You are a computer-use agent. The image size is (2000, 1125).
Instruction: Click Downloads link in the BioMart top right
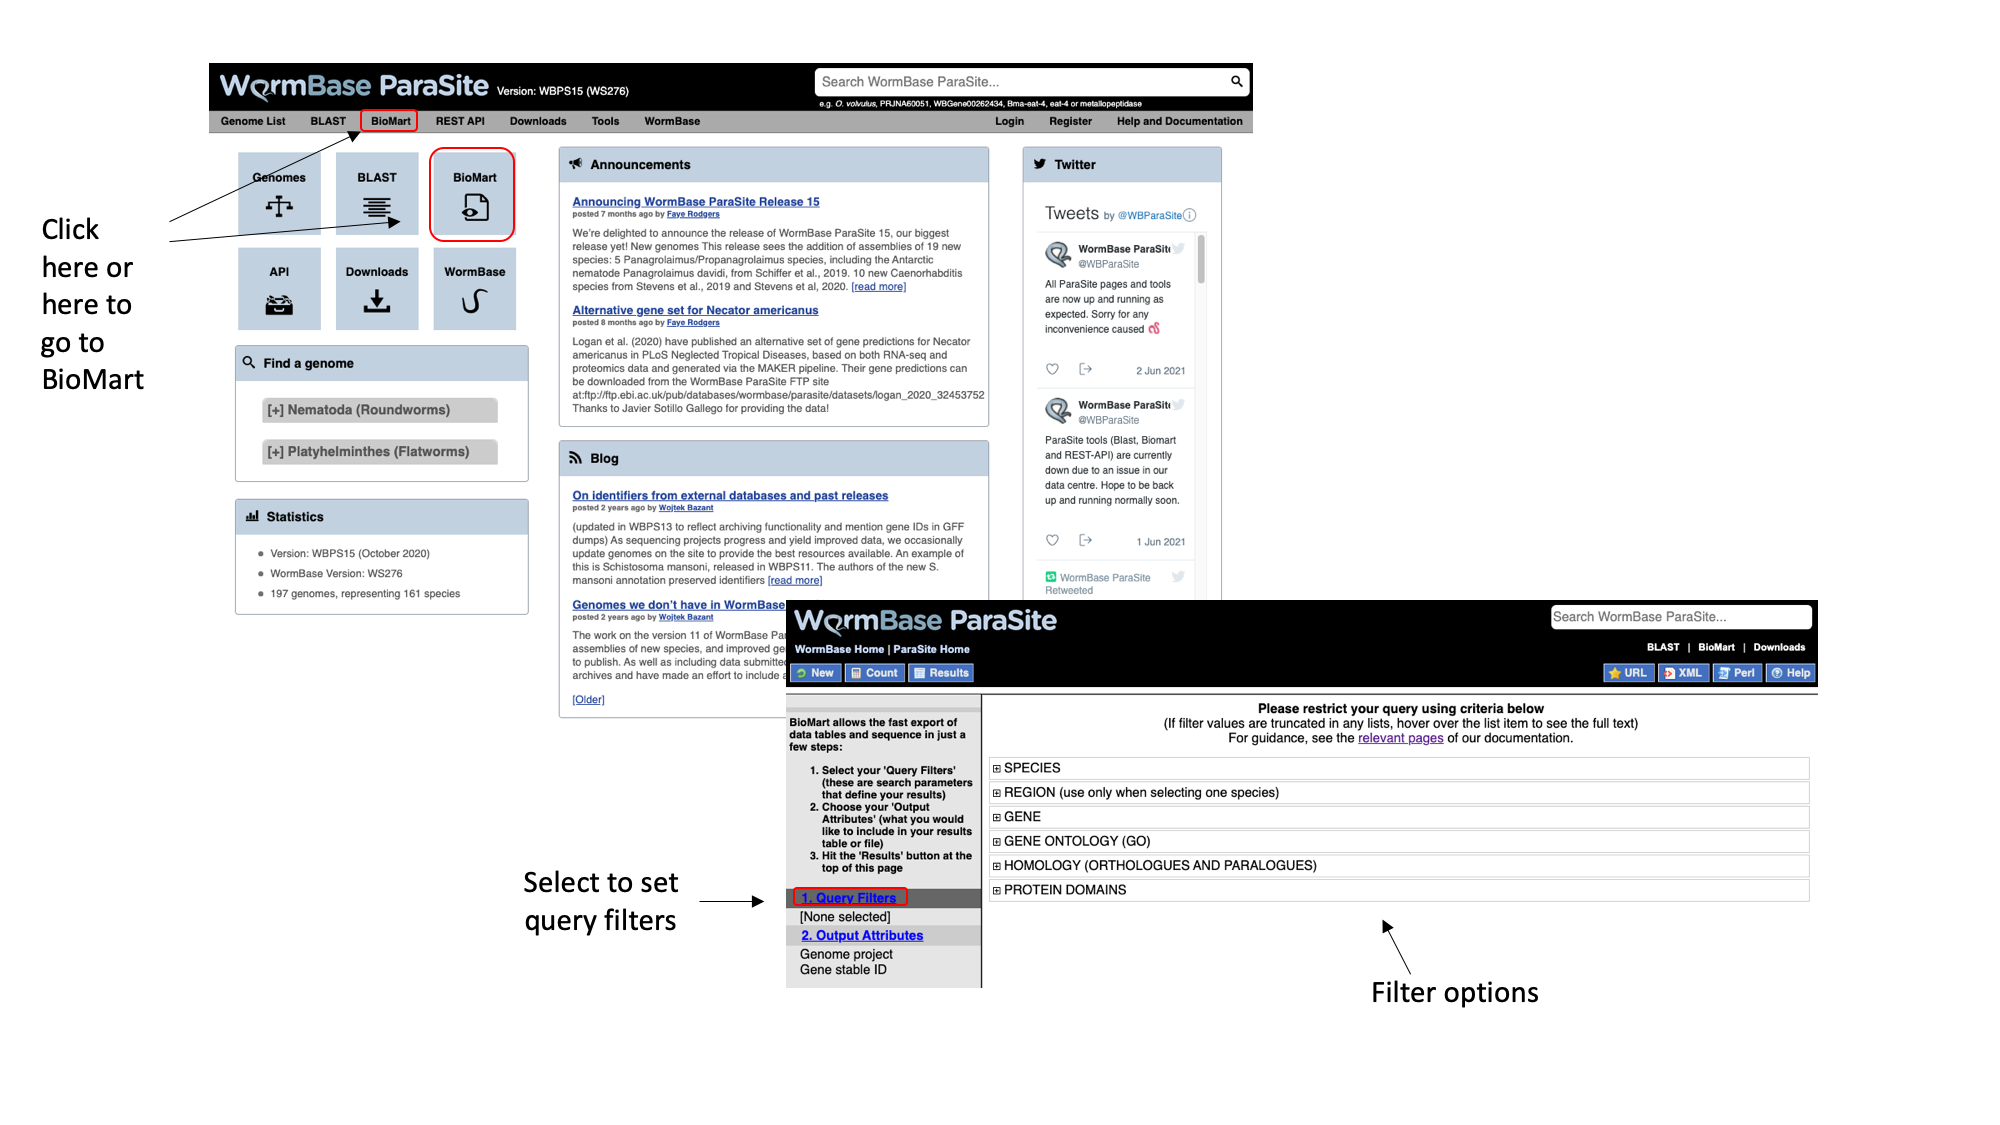pyautogui.click(x=1779, y=647)
